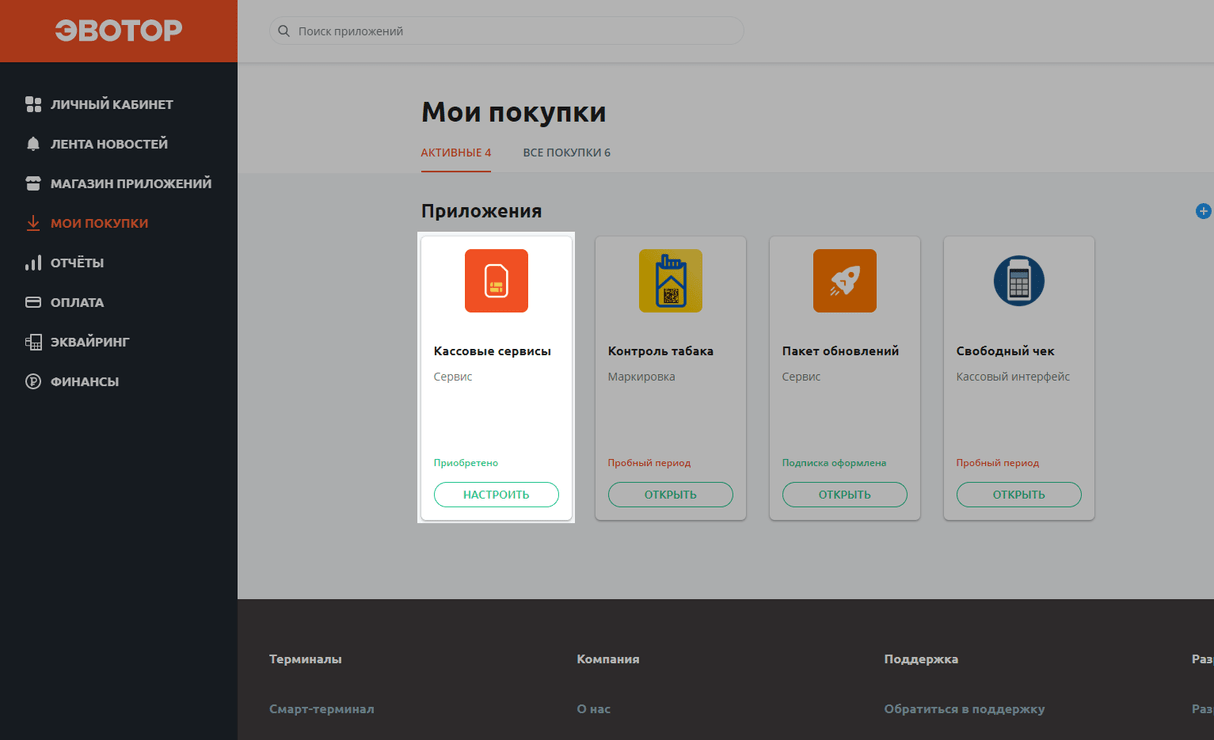Switch to the Активные 4 tab

(x=456, y=153)
